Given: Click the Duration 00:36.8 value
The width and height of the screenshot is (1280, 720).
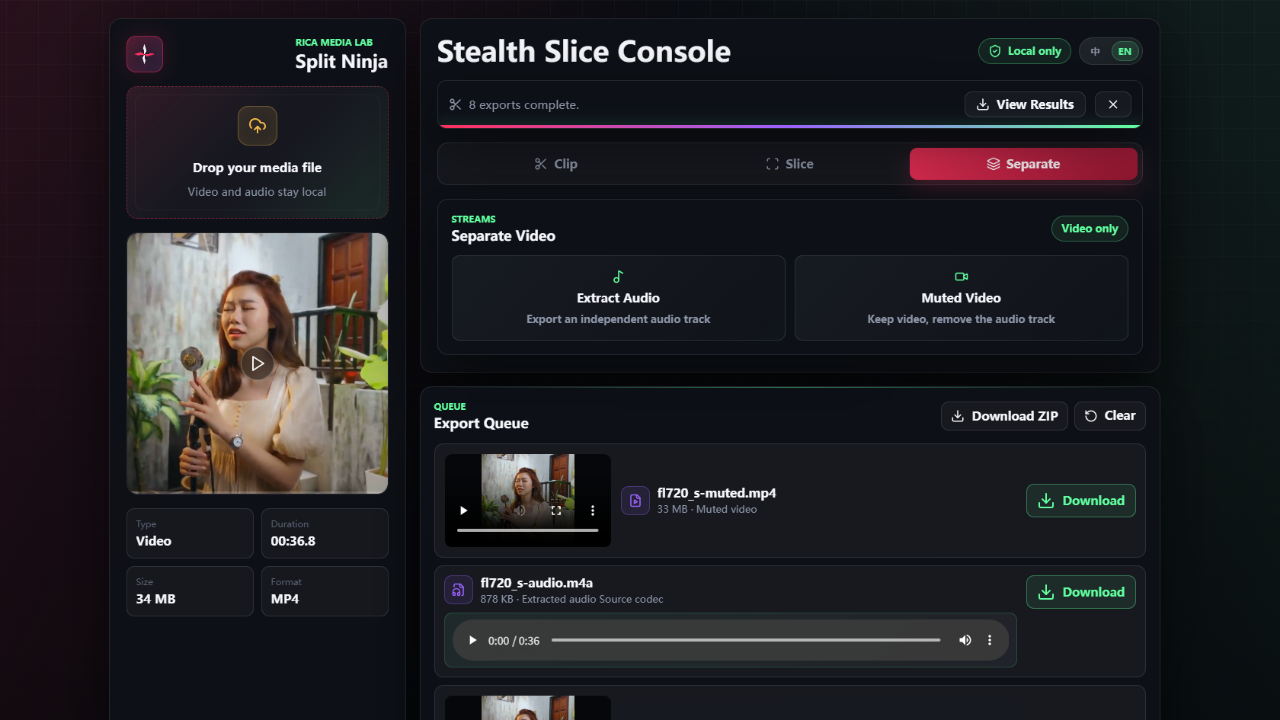Looking at the screenshot, I should [293, 541].
